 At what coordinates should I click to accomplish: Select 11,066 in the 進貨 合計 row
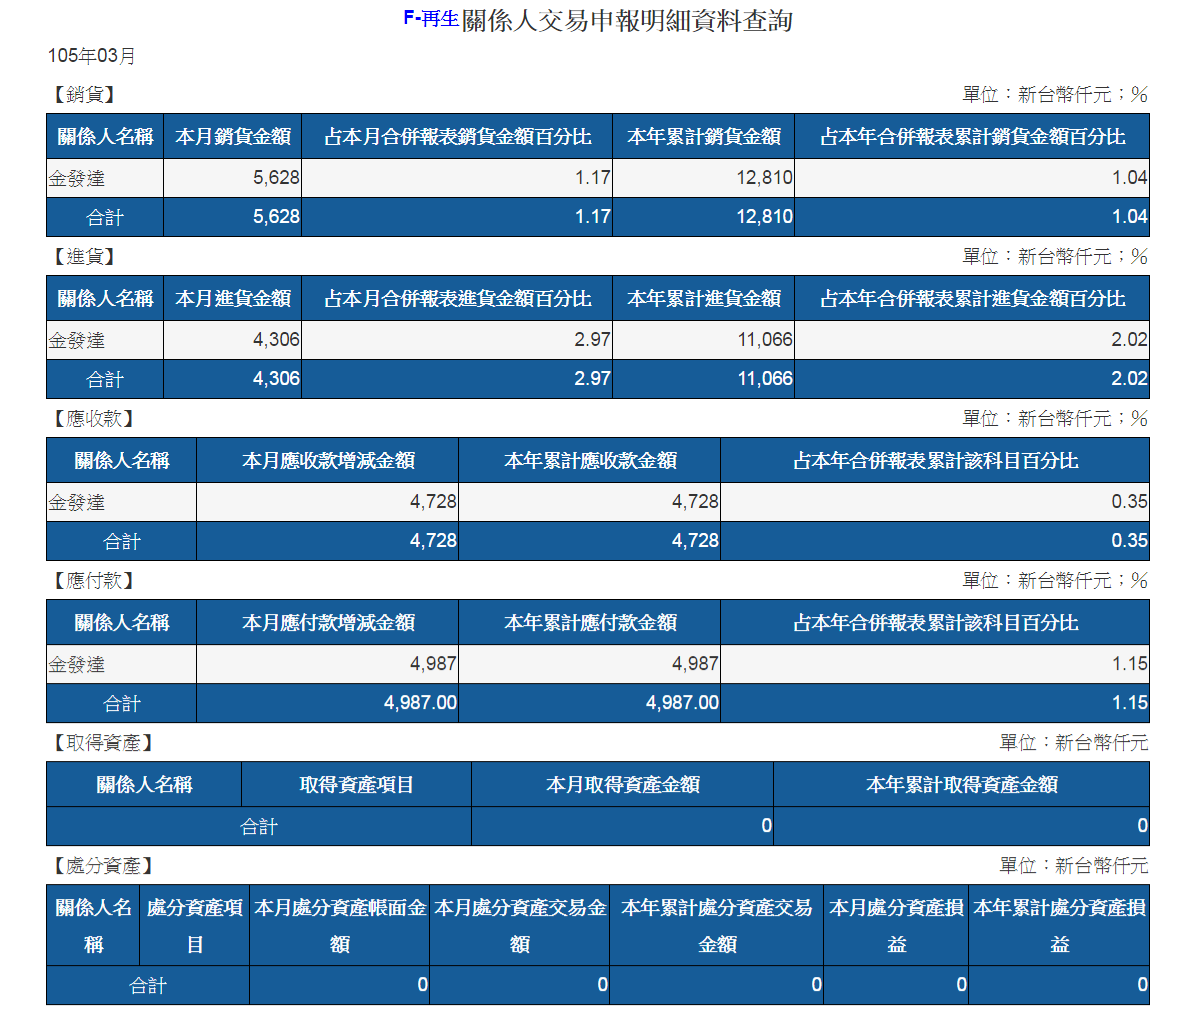point(765,379)
